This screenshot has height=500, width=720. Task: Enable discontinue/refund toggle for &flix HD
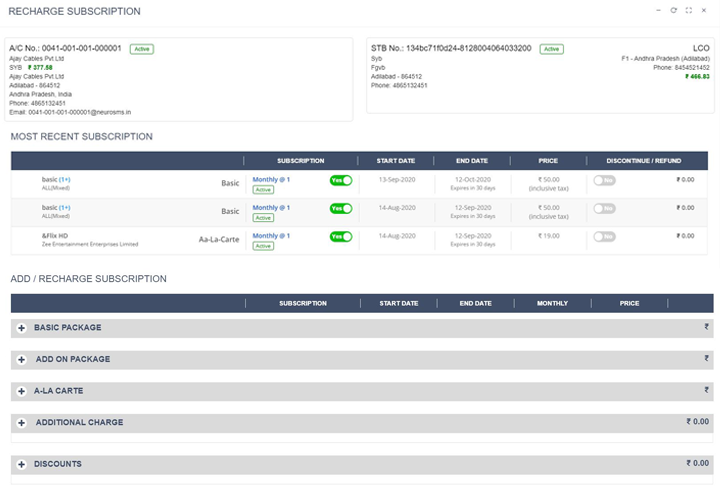coord(604,237)
